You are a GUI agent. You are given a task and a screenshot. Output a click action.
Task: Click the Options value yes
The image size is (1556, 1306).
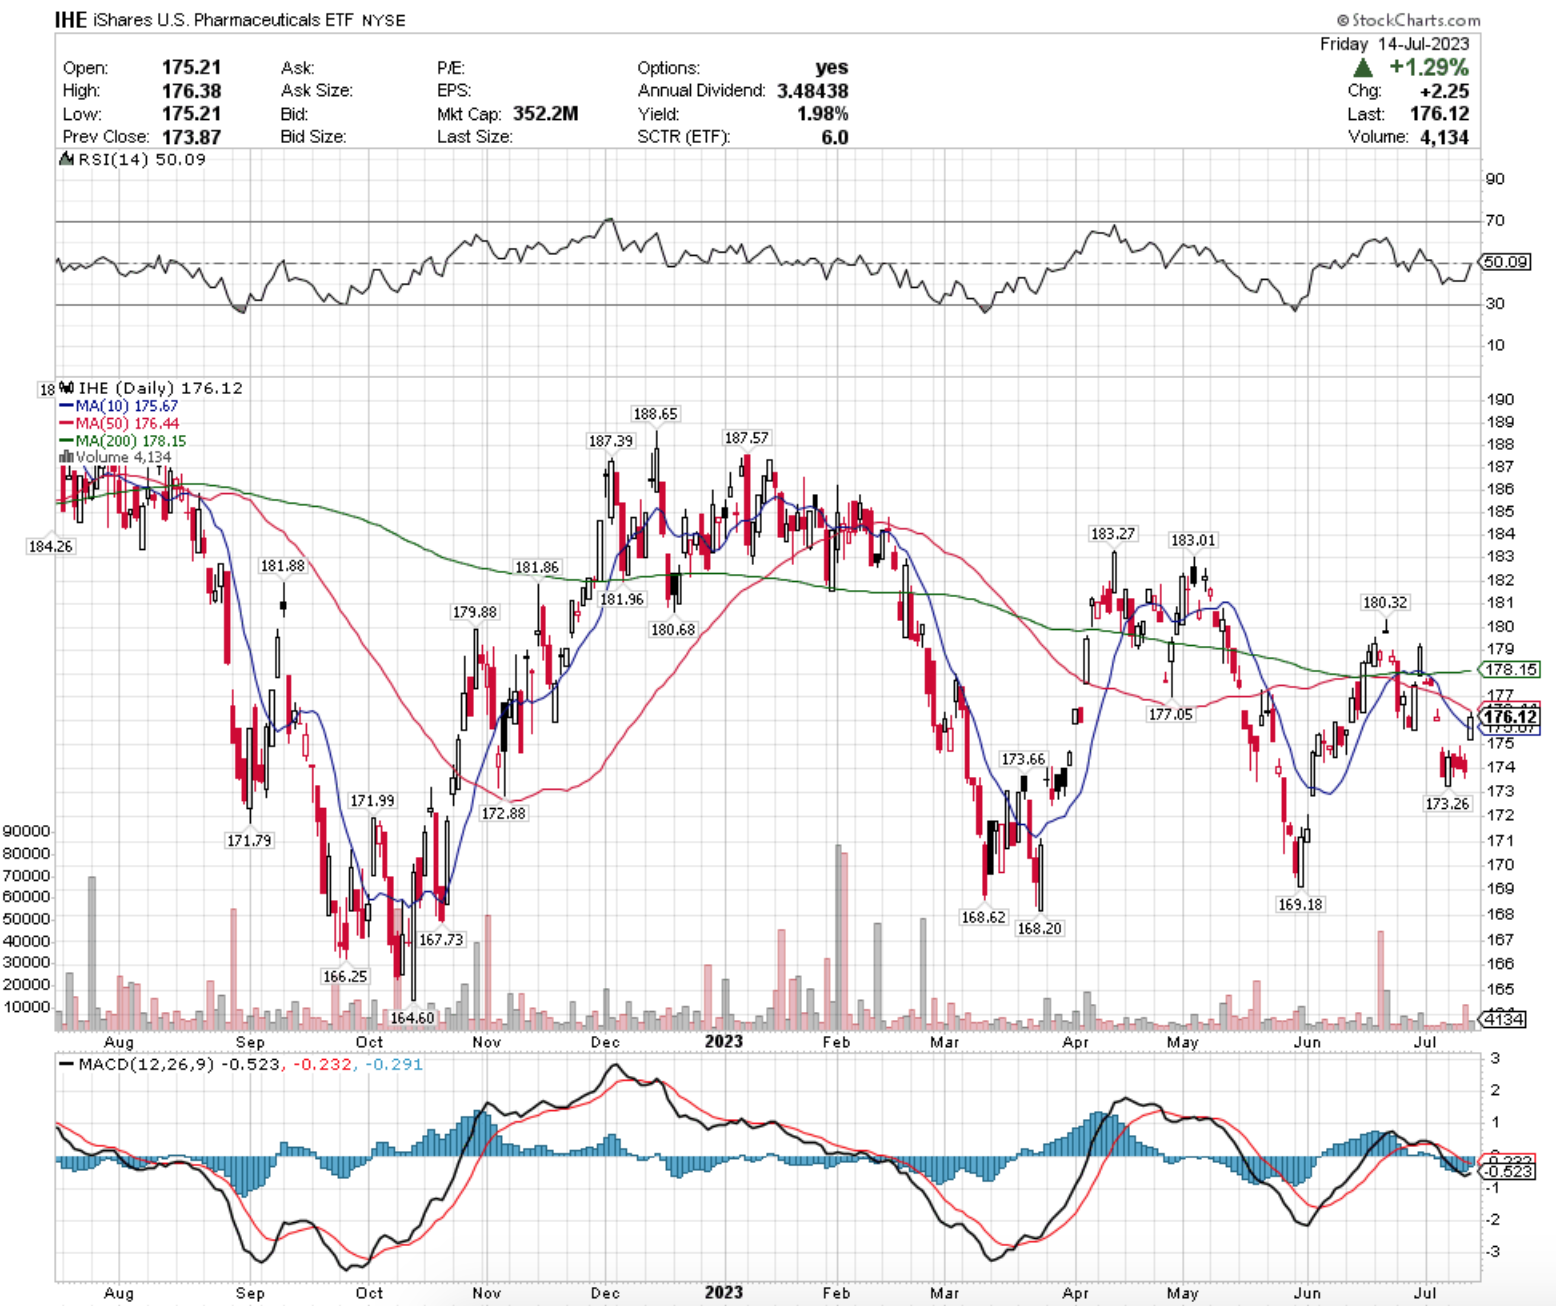[831, 67]
